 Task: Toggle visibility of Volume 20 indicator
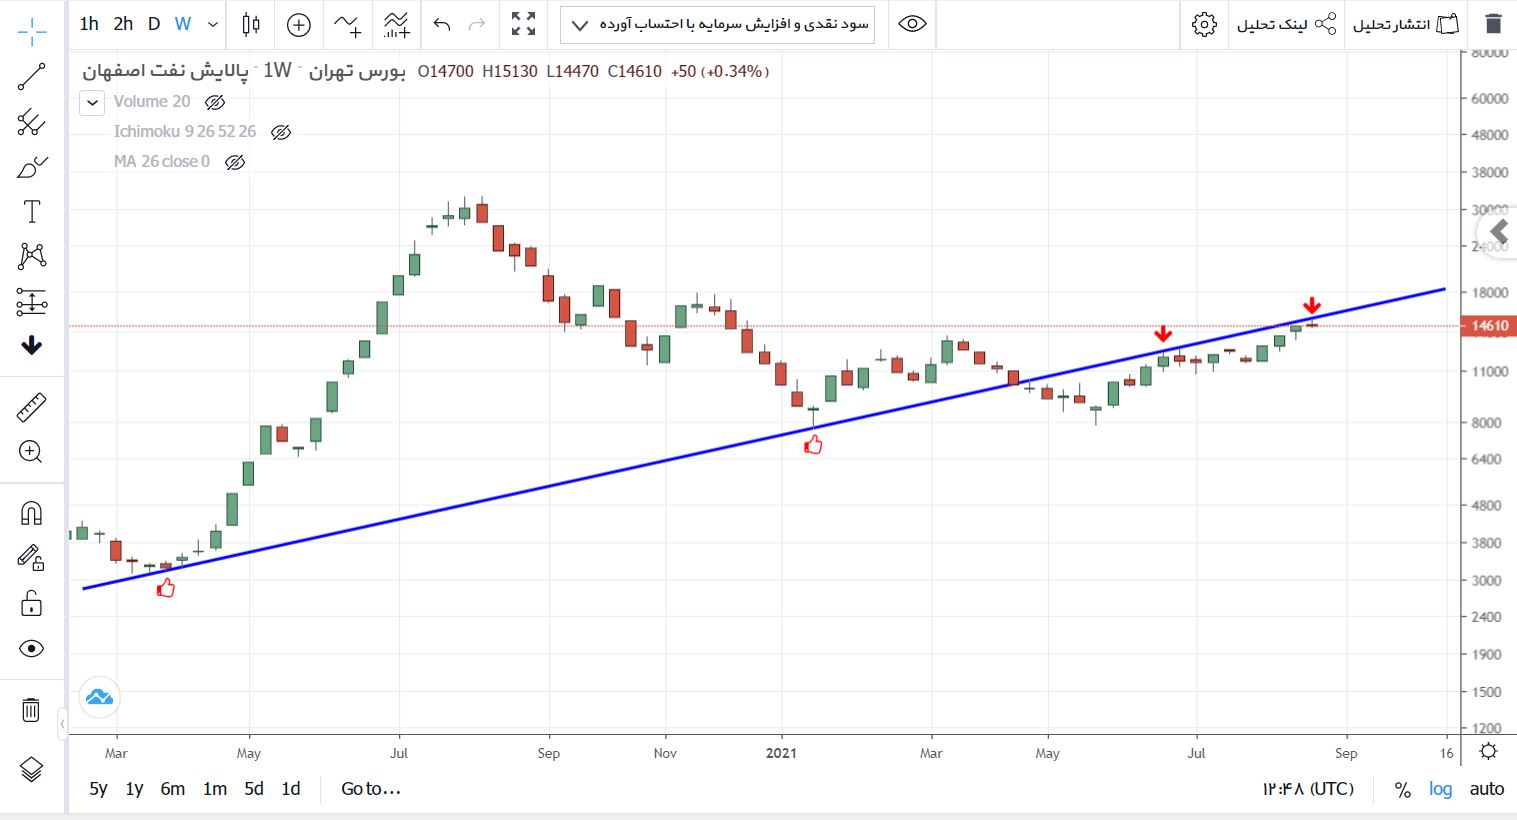[x=215, y=102]
